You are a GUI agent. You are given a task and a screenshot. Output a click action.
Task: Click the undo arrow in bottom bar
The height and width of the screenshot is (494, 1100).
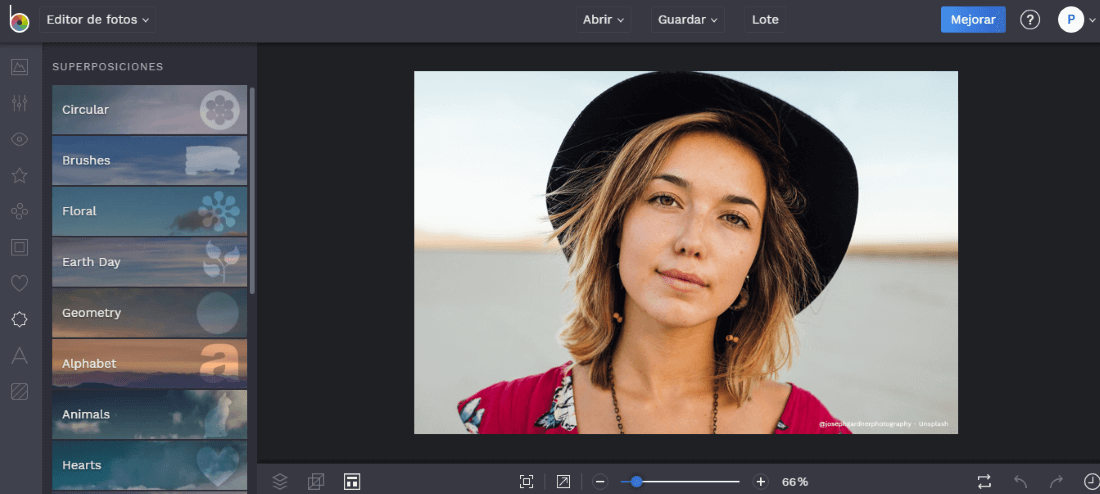1020,481
